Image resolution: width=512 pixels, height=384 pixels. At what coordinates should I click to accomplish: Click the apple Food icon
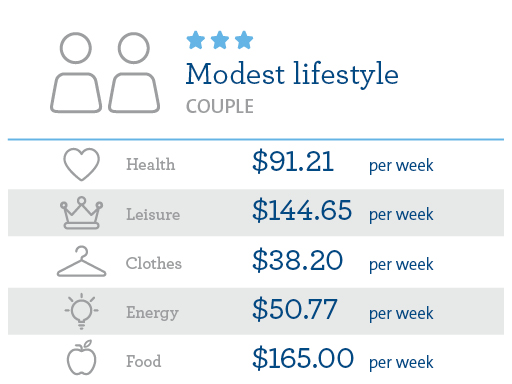(x=81, y=358)
